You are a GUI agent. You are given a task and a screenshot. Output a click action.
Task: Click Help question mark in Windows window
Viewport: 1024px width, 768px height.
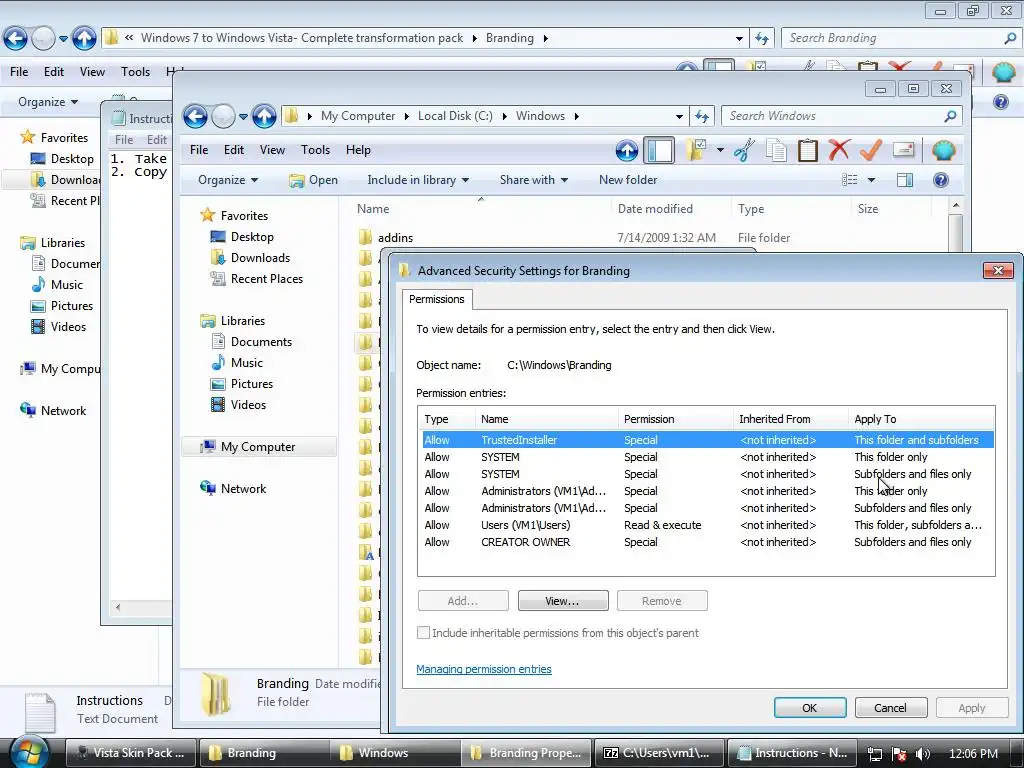(x=941, y=180)
